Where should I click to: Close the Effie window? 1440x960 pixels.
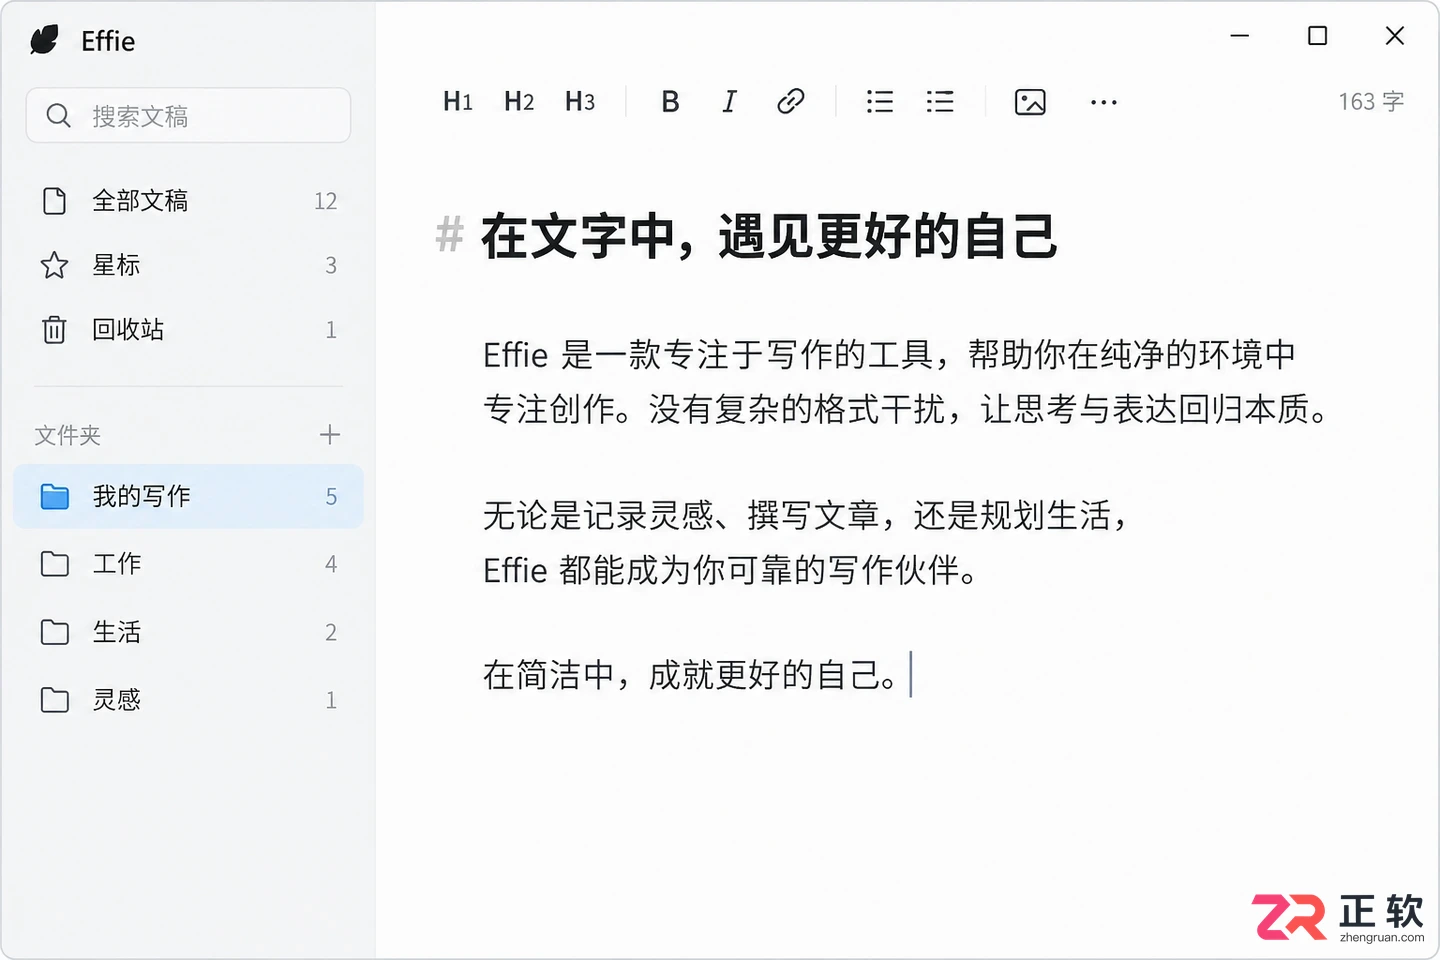(x=1395, y=36)
